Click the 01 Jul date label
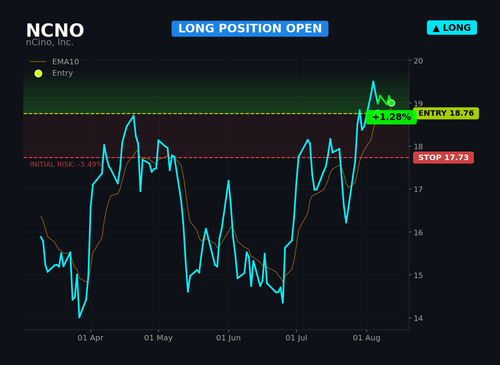This screenshot has width=500, height=365. [x=296, y=338]
